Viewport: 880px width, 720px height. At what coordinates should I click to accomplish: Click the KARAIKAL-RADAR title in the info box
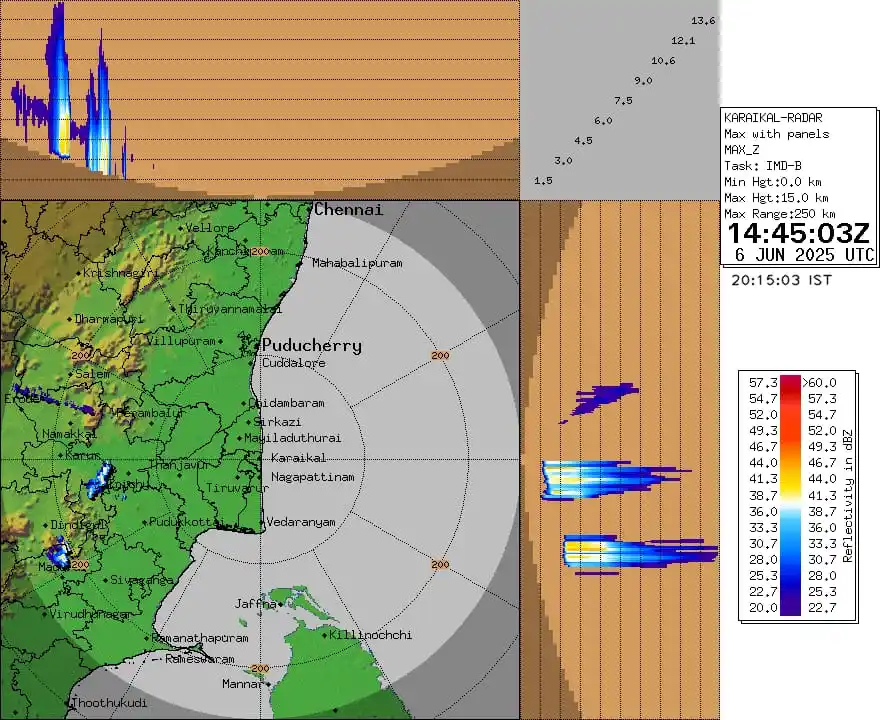point(773,118)
